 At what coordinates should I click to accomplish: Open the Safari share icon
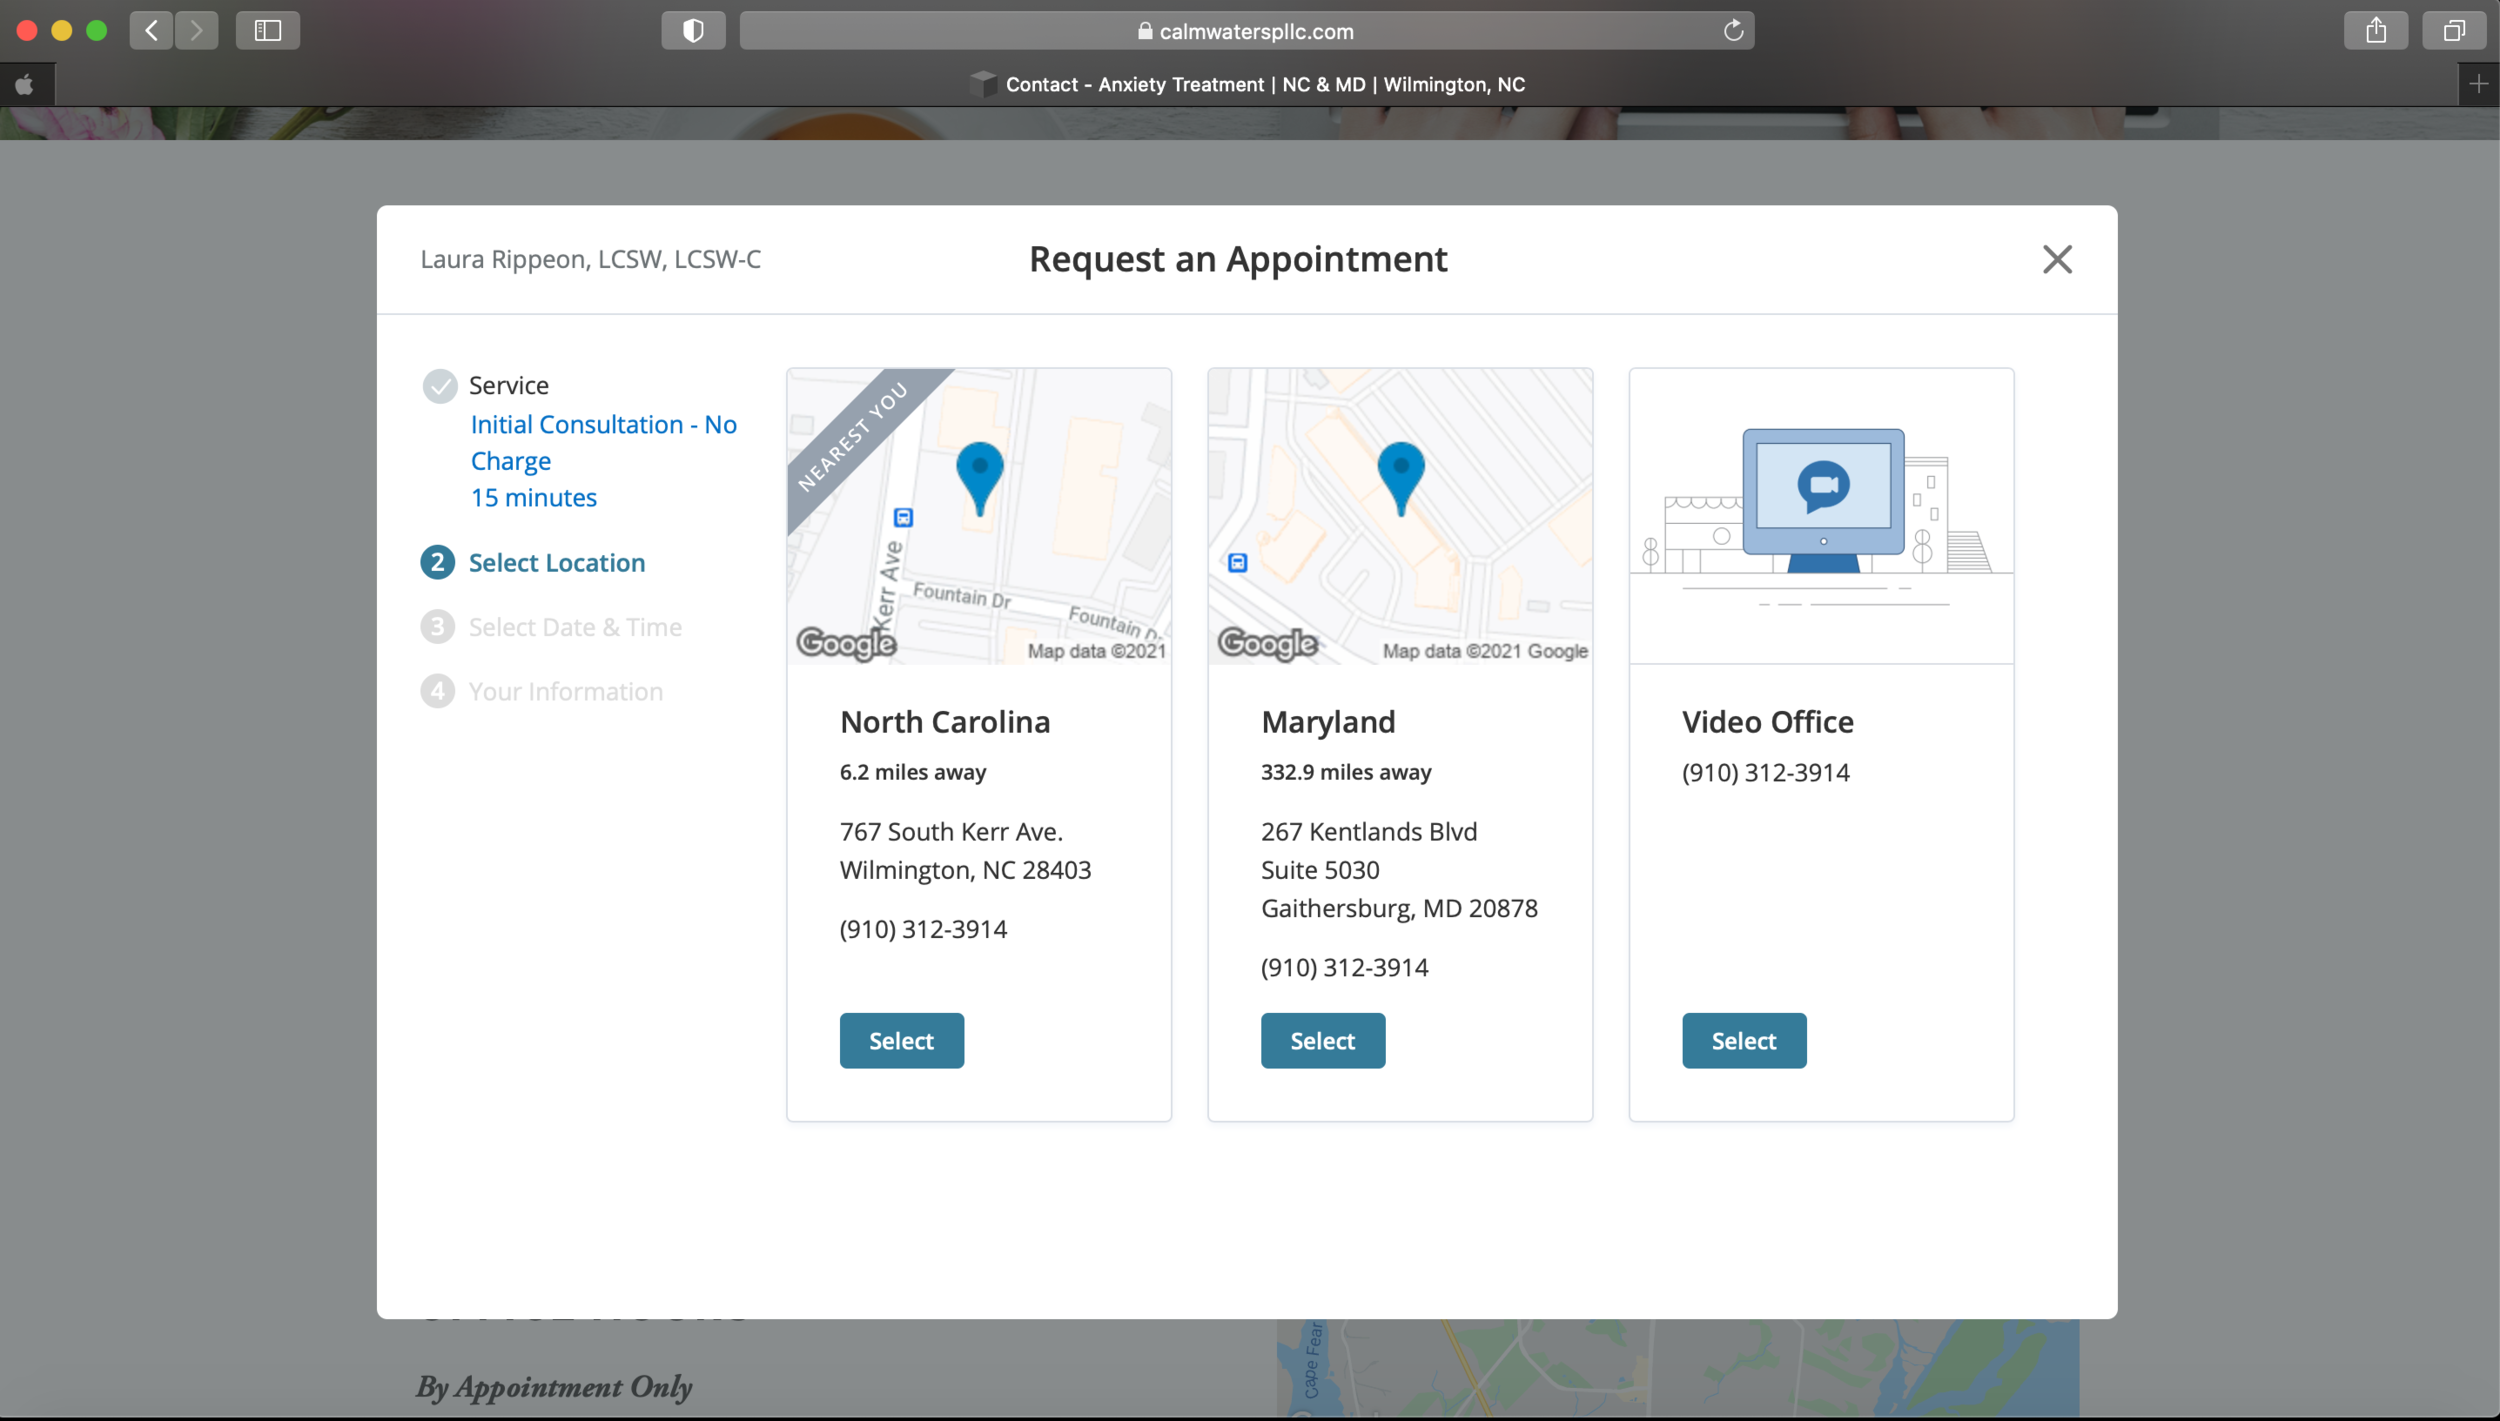[x=2376, y=31]
